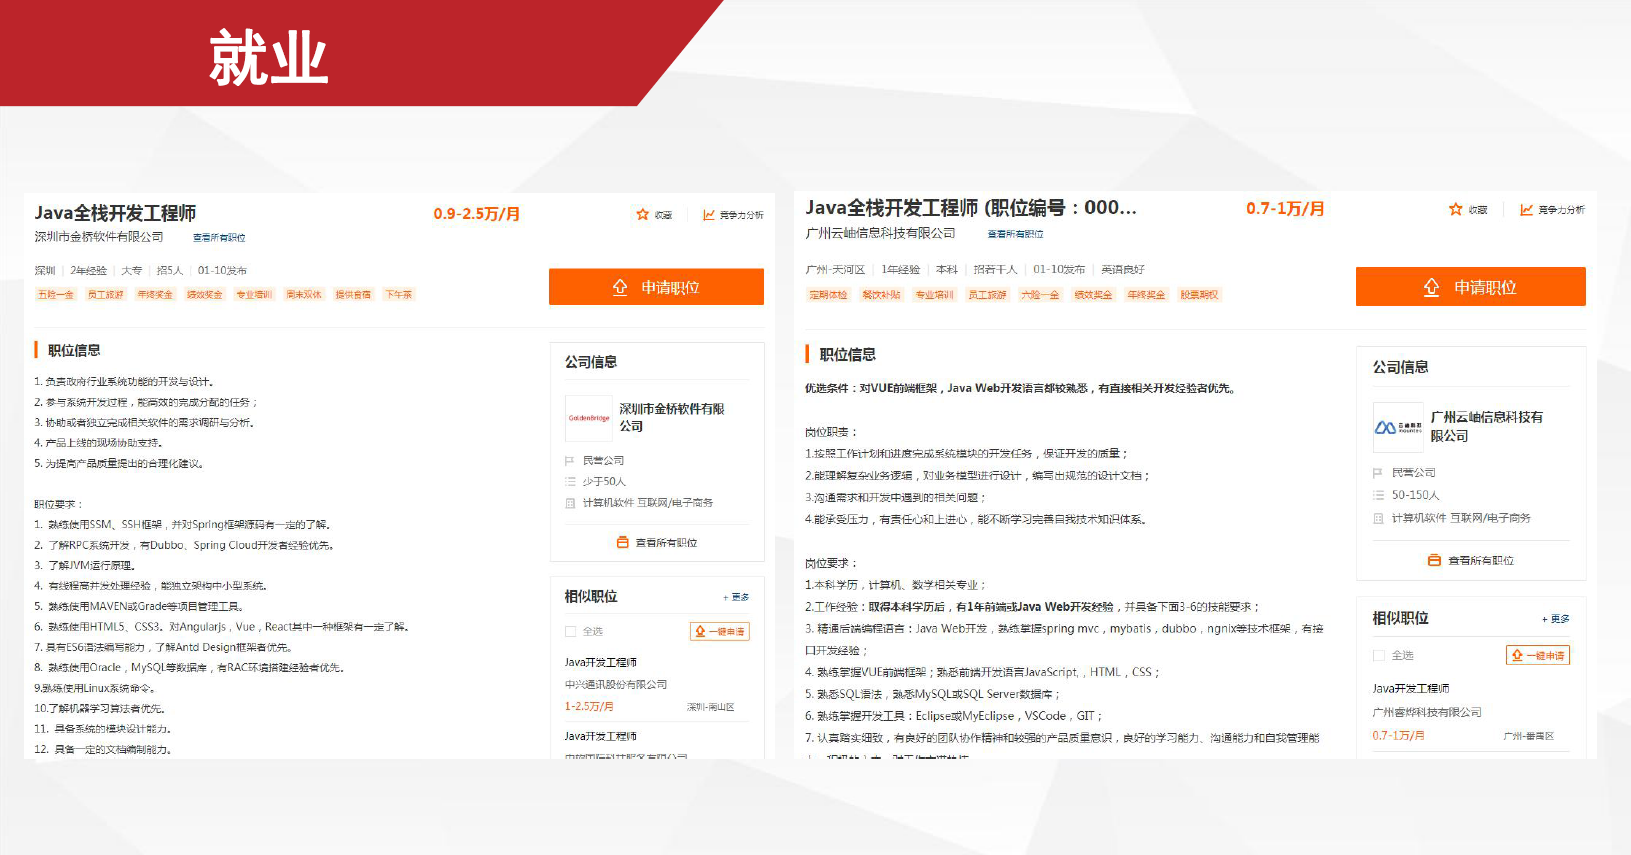Click the 1-2.5万/月 salary in 相似职位
Image resolution: width=1631 pixels, height=855 pixels.
tap(589, 706)
